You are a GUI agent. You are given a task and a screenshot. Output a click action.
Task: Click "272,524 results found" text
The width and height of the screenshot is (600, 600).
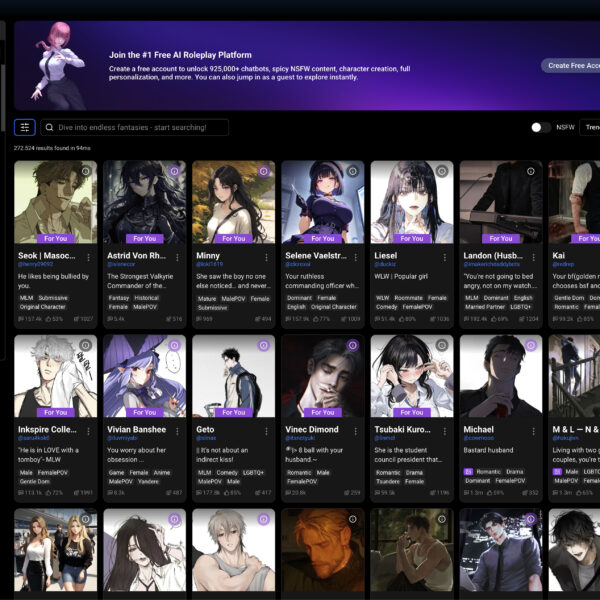pos(52,148)
